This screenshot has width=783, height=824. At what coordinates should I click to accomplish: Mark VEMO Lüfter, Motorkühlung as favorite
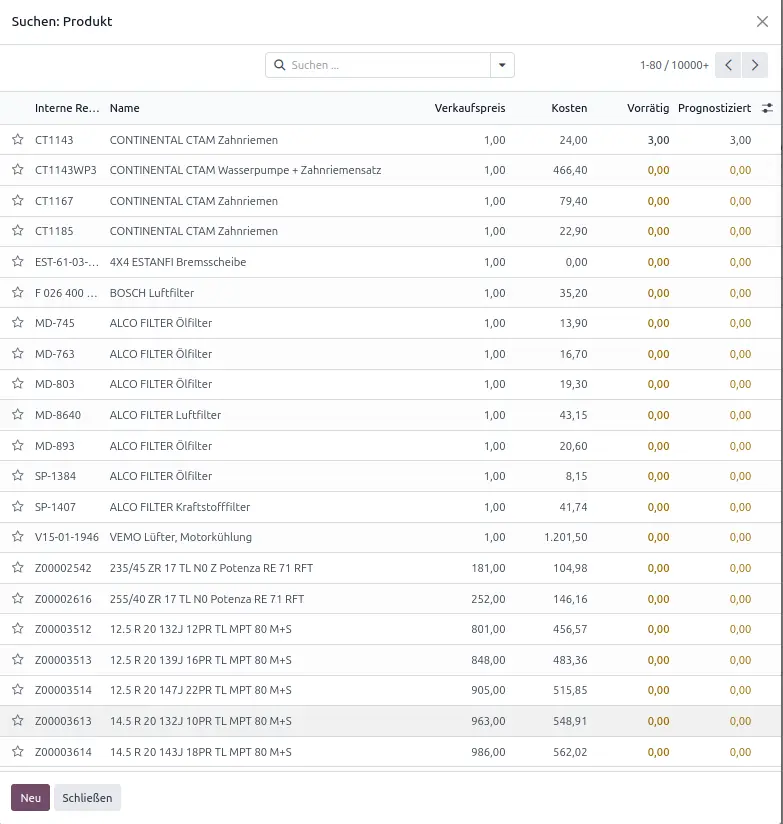17,537
